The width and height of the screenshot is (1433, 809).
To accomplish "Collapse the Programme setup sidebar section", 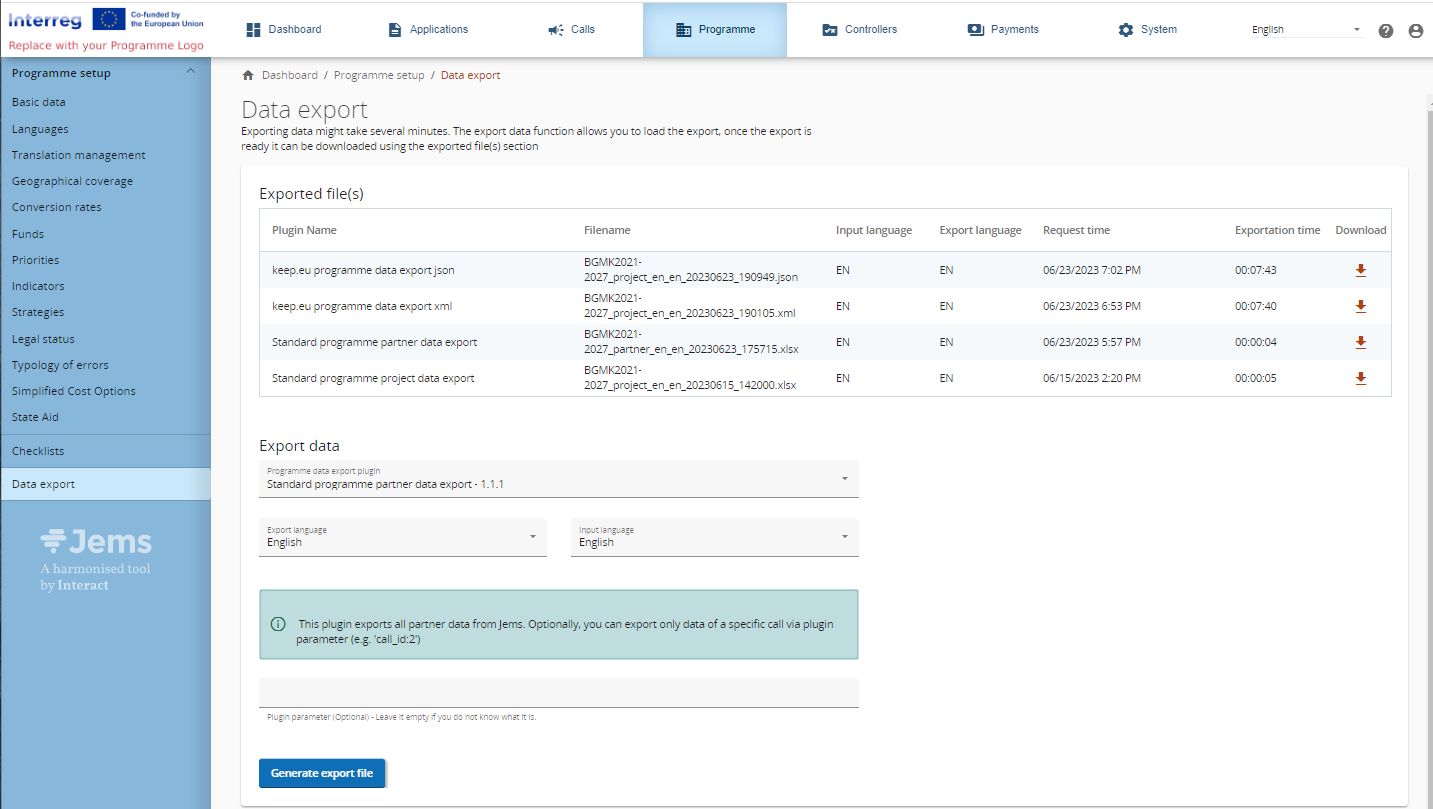I will (x=191, y=72).
